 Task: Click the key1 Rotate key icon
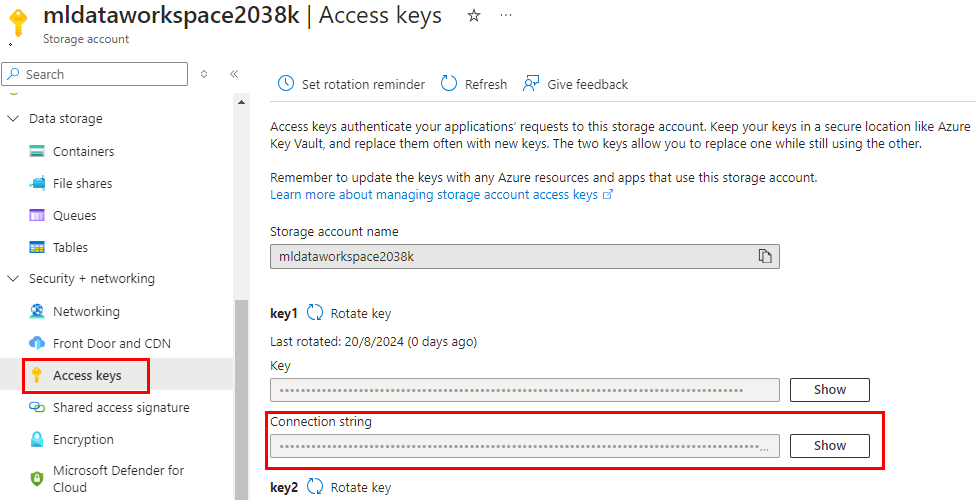point(315,313)
